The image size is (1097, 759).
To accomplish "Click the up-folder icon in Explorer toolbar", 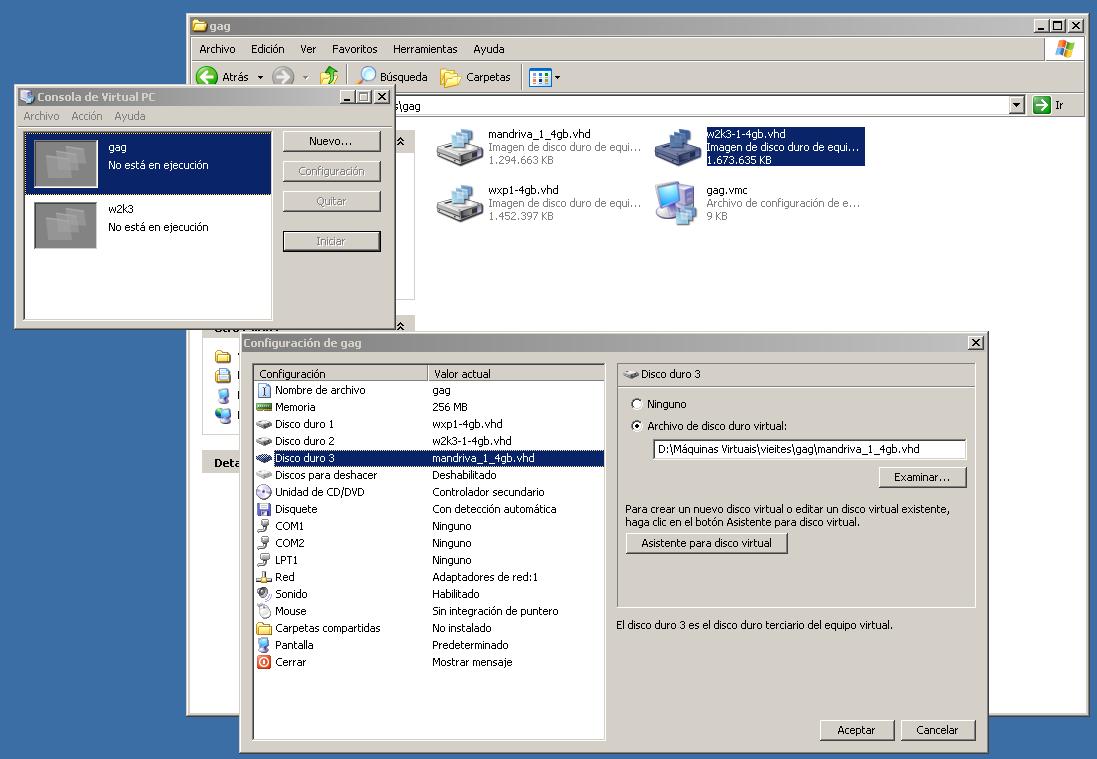I will point(329,76).
